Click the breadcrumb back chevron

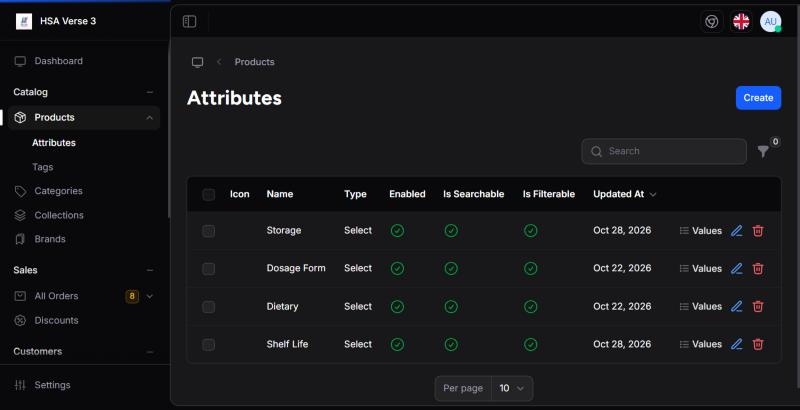(x=219, y=62)
